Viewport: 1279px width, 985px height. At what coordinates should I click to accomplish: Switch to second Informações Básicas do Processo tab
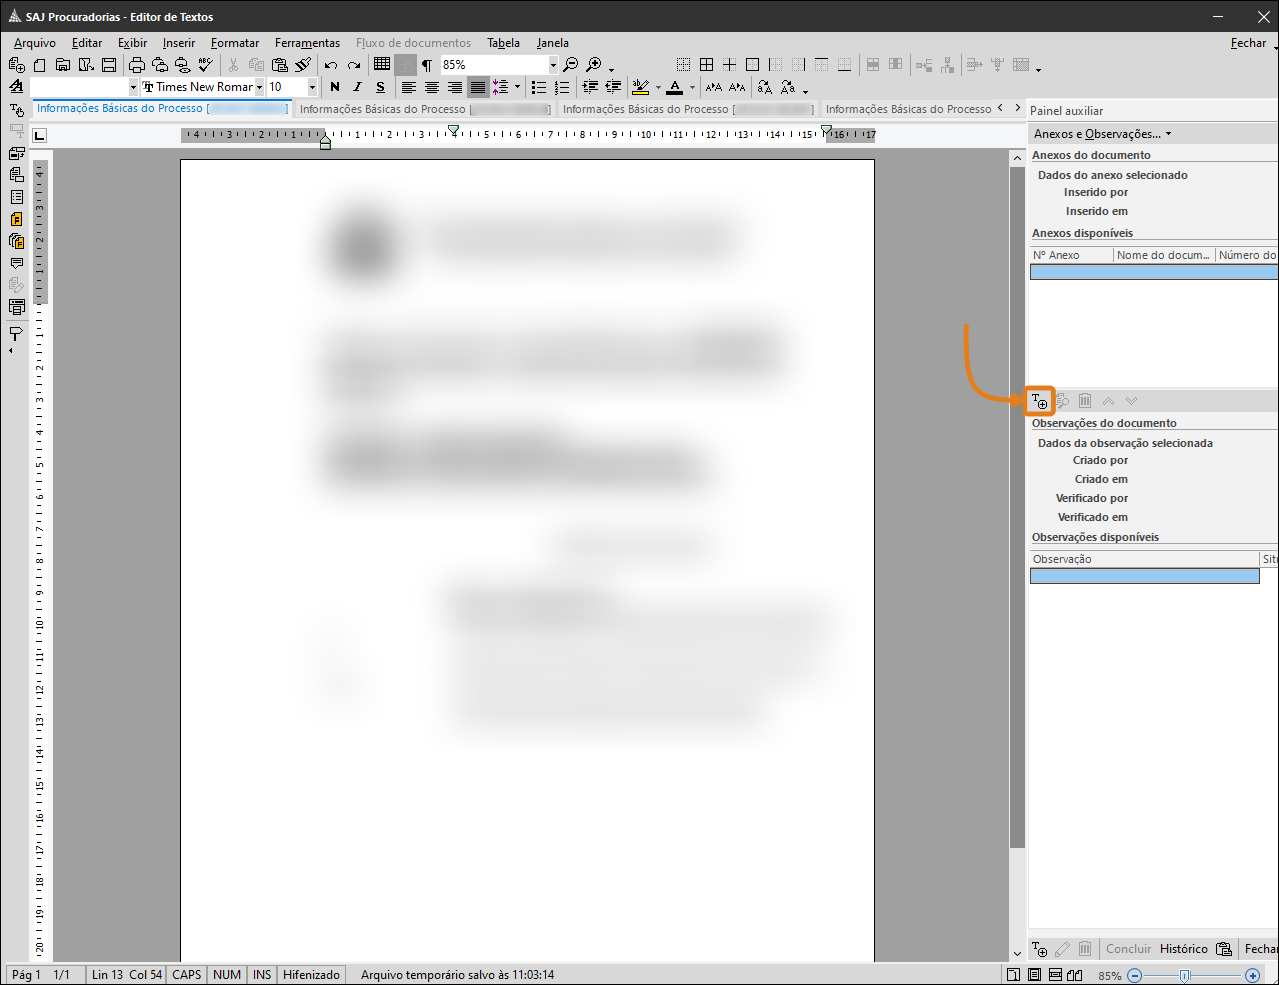424,109
